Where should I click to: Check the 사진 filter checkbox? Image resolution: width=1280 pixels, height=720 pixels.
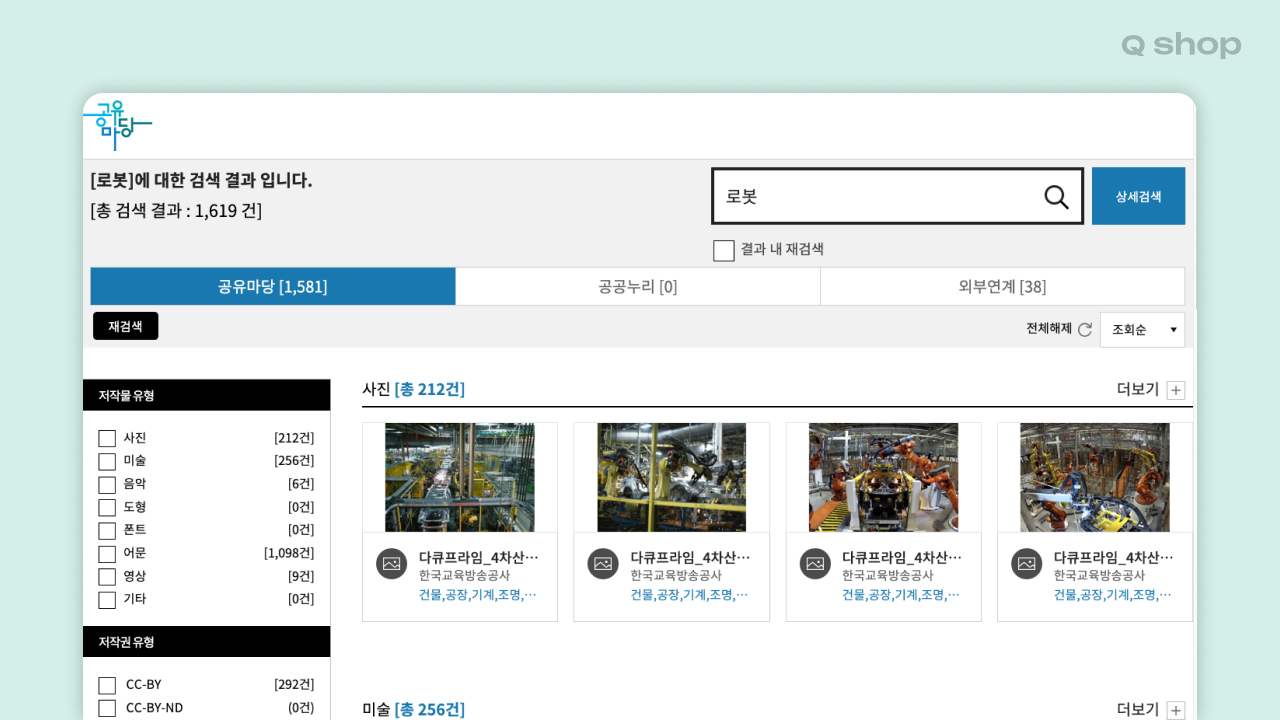(107, 438)
